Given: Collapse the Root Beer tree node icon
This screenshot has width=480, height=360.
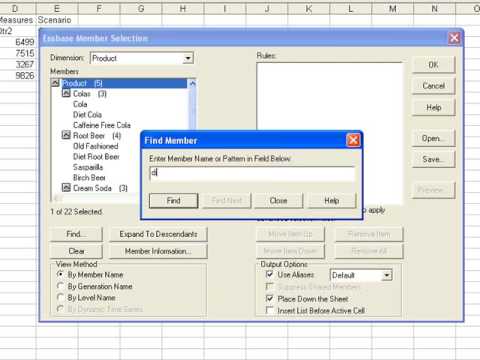Looking at the screenshot, I should (x=66, y=135).
